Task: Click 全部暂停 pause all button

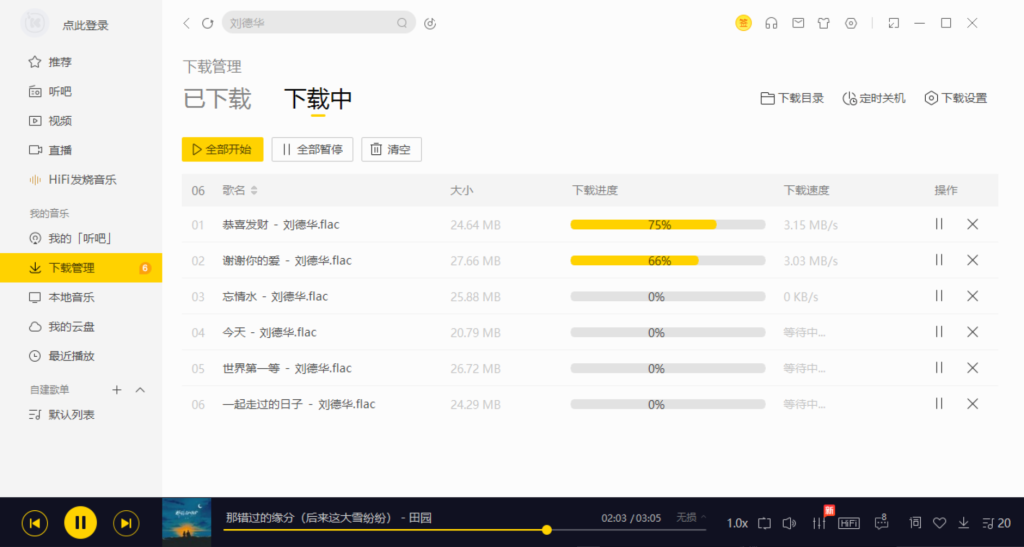Action: click(312, 149)
